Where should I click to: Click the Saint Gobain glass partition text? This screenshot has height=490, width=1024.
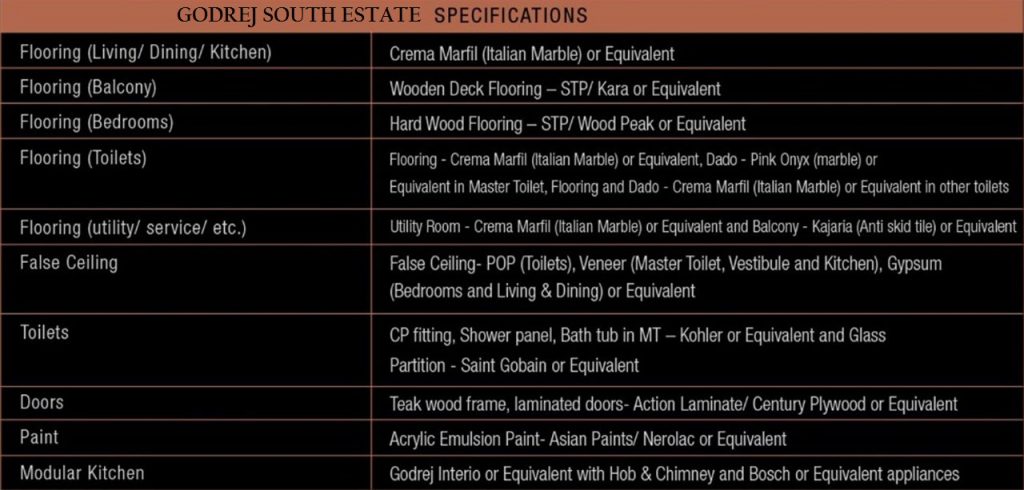[x=514, y=365]
